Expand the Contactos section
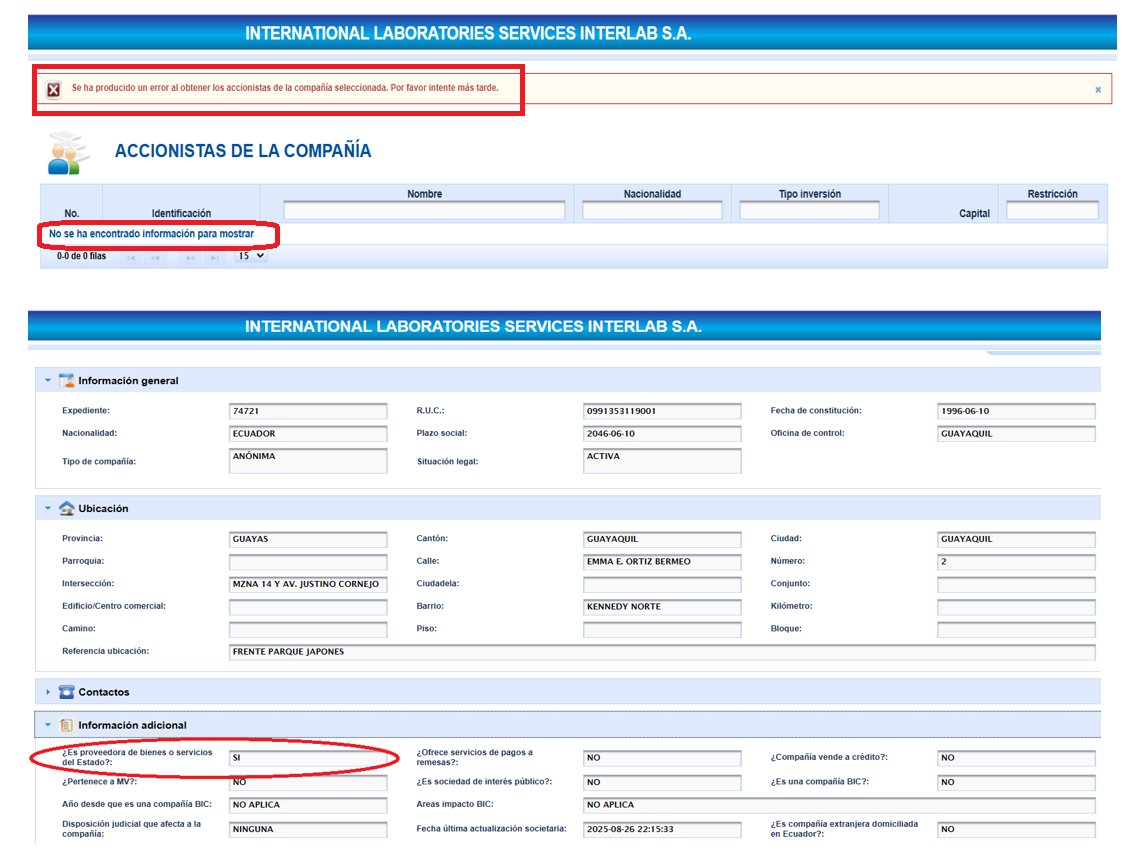This screenshot has height=851, width=1122. (x=48, y=692)
